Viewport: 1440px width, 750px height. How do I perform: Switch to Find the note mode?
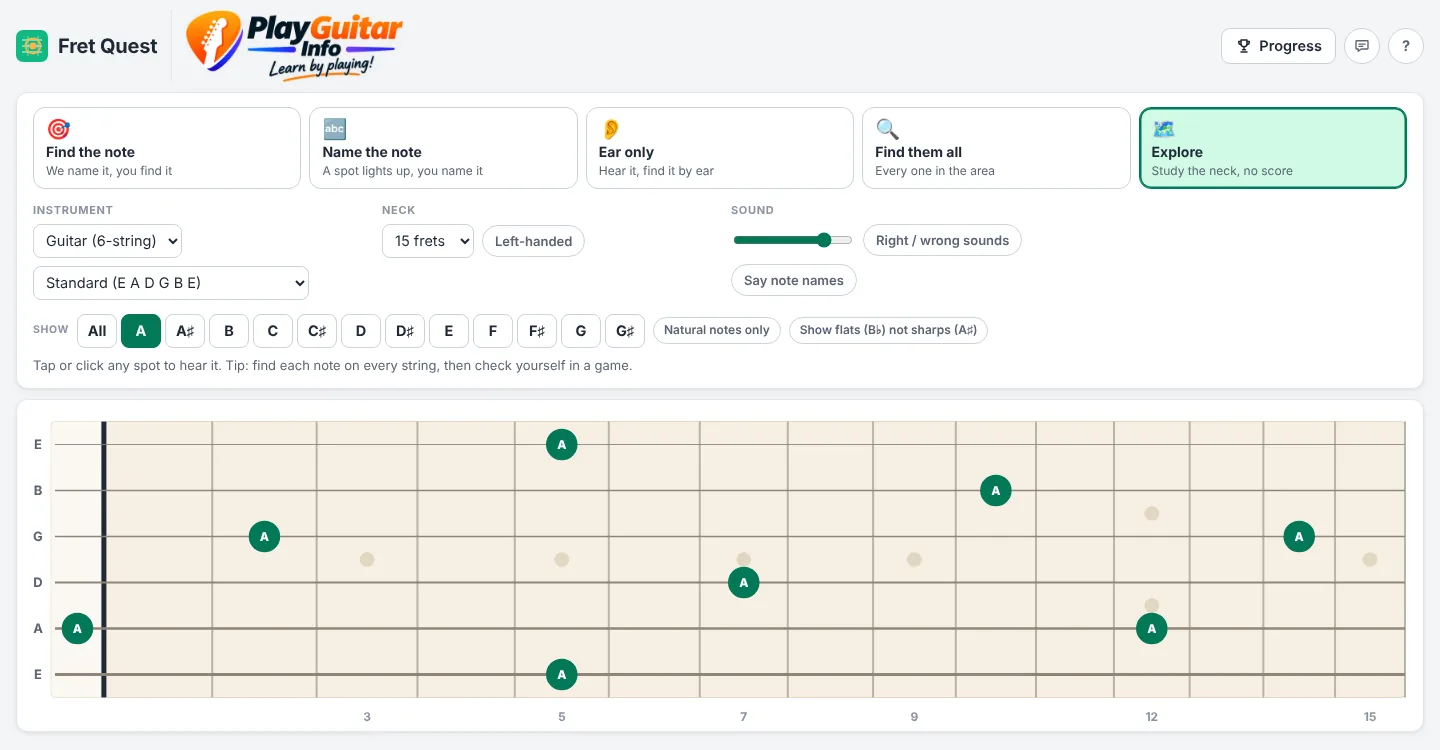pos(167,148)
